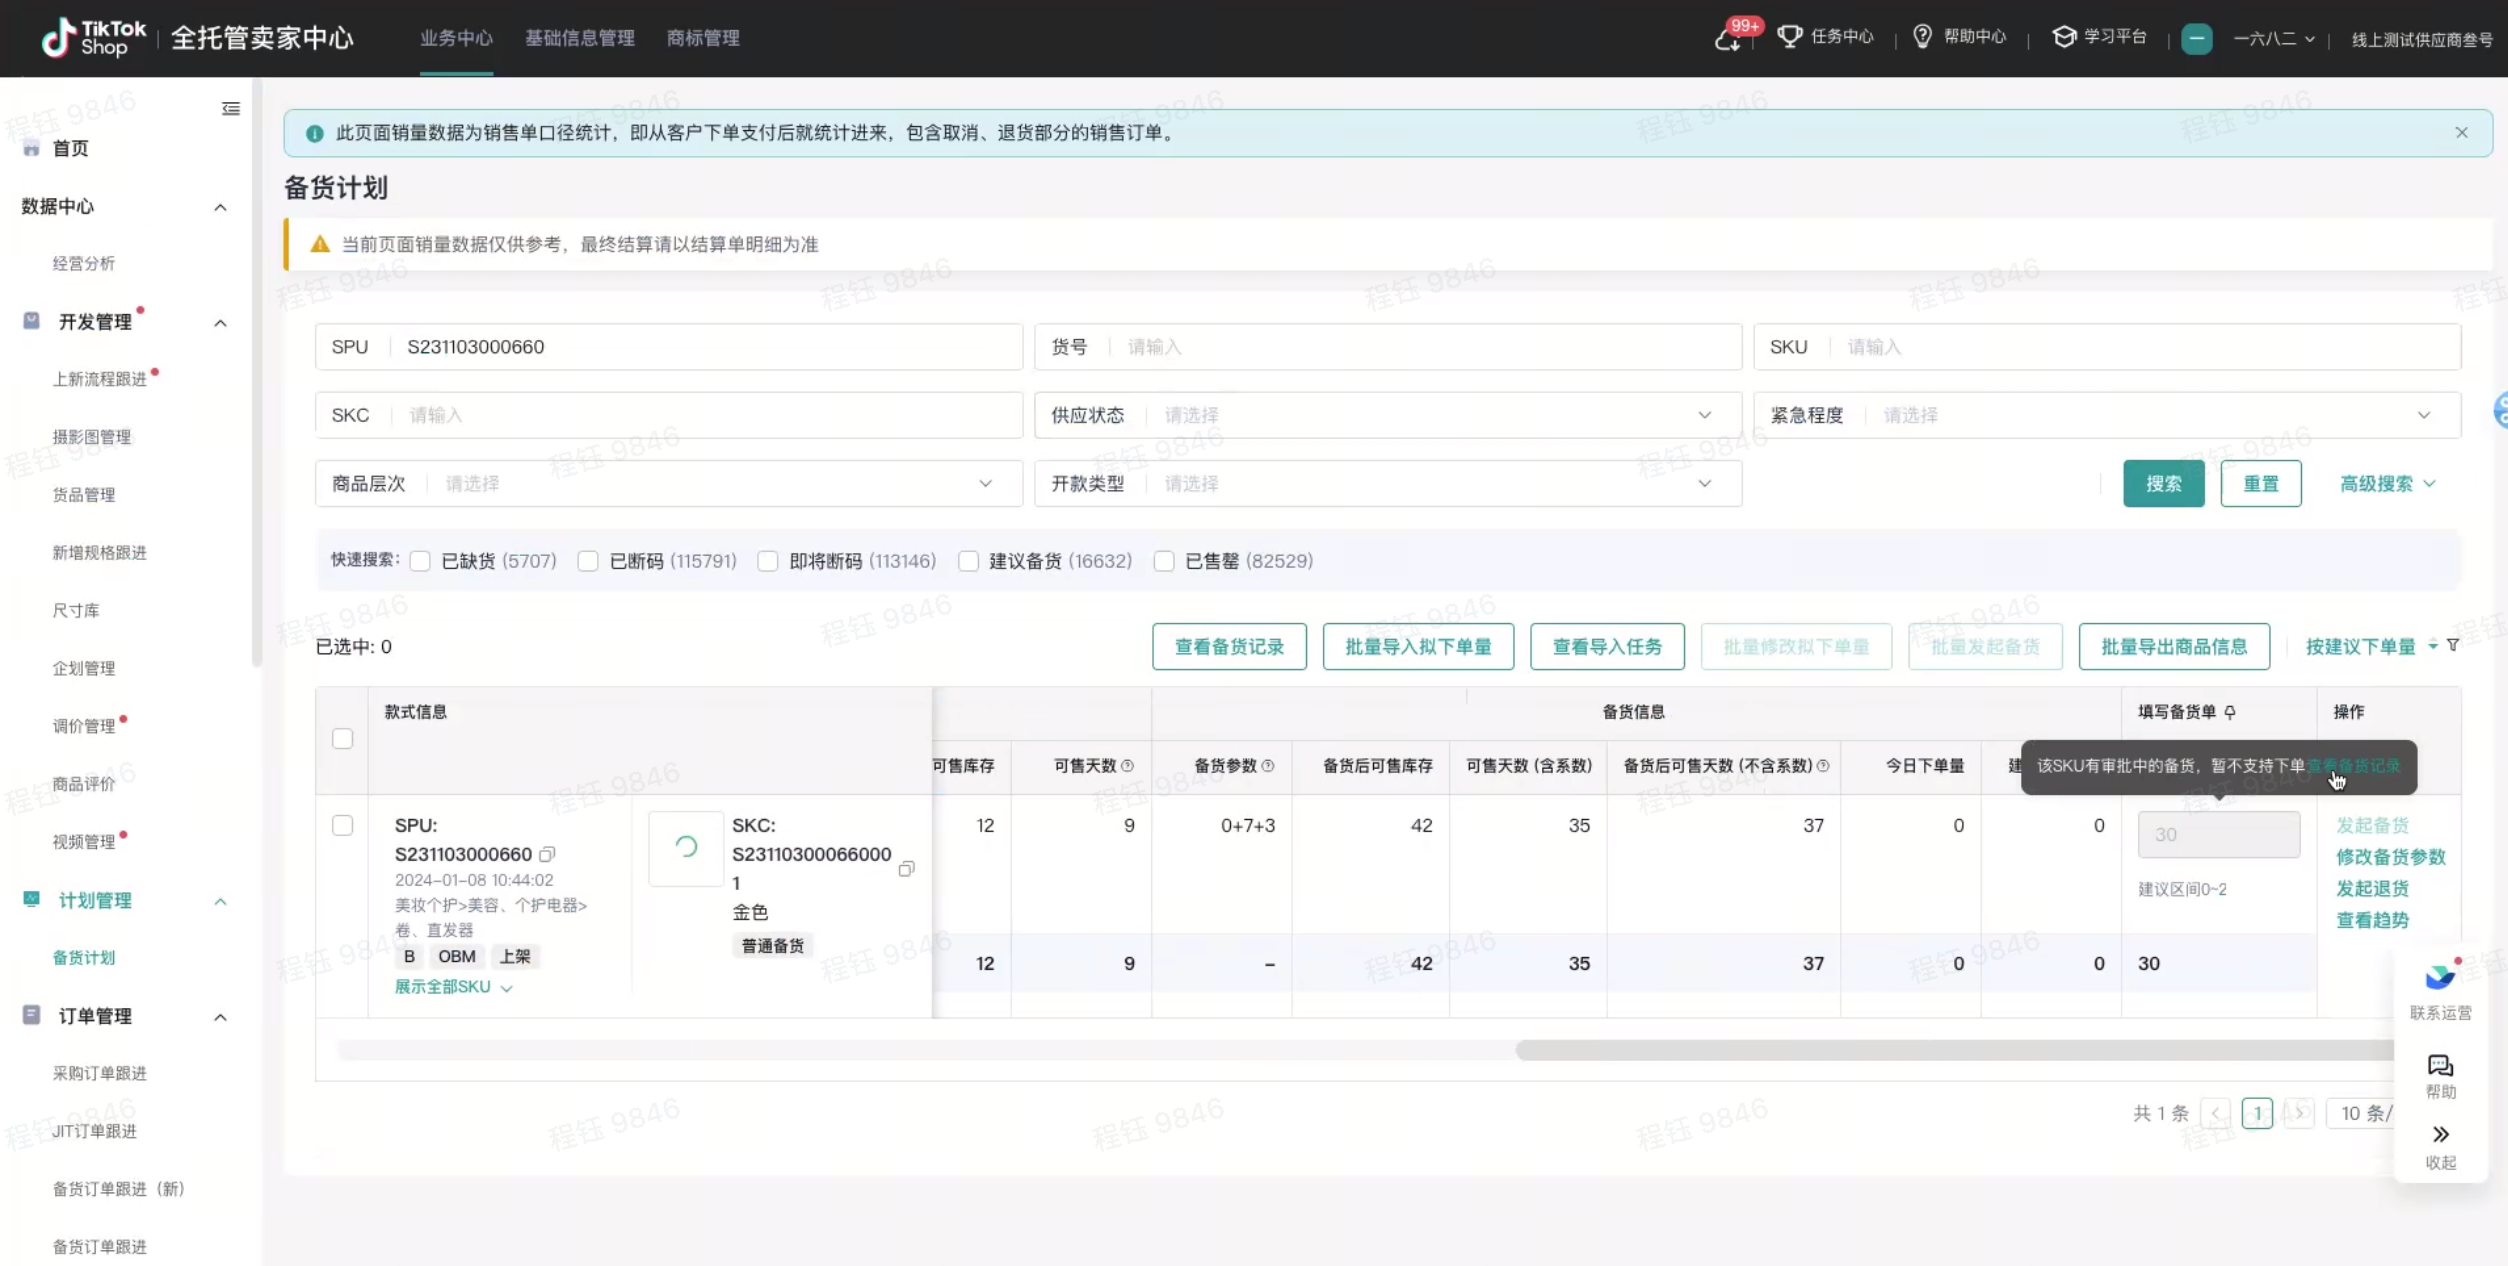The image size is (2508, 1266).
Task: Collapse the 数据中心 sidebar section
Action: coord(220,207)
